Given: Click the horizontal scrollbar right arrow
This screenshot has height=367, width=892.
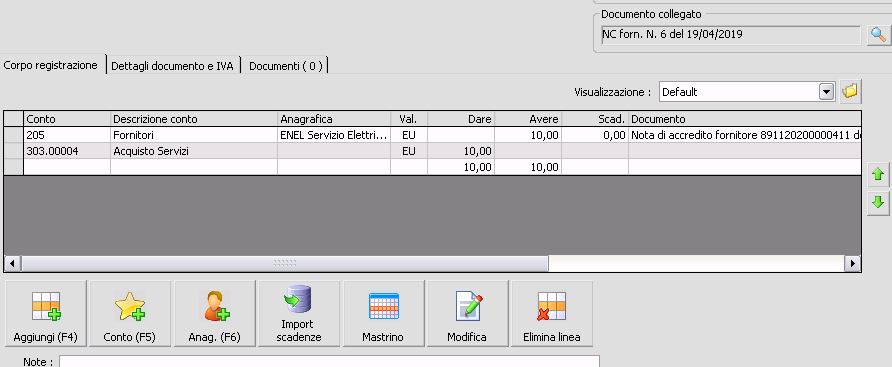Looking at the screenshot, I should 852,263.
